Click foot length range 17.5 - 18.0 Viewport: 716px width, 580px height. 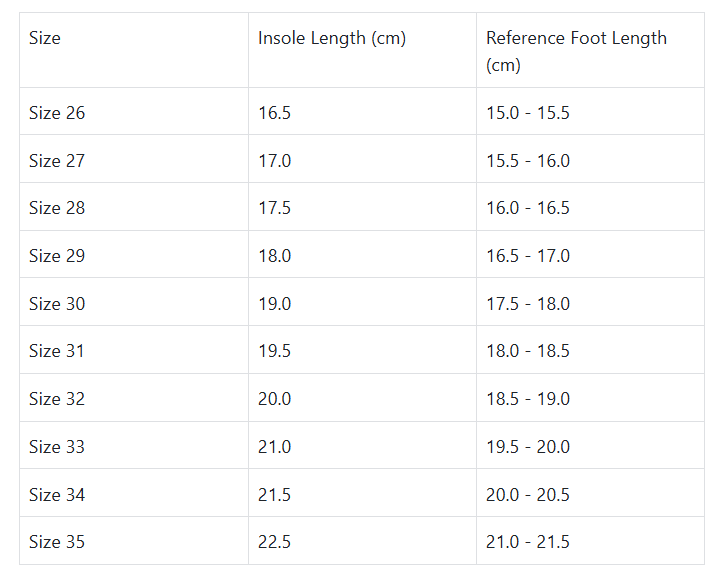coord(528,304)
